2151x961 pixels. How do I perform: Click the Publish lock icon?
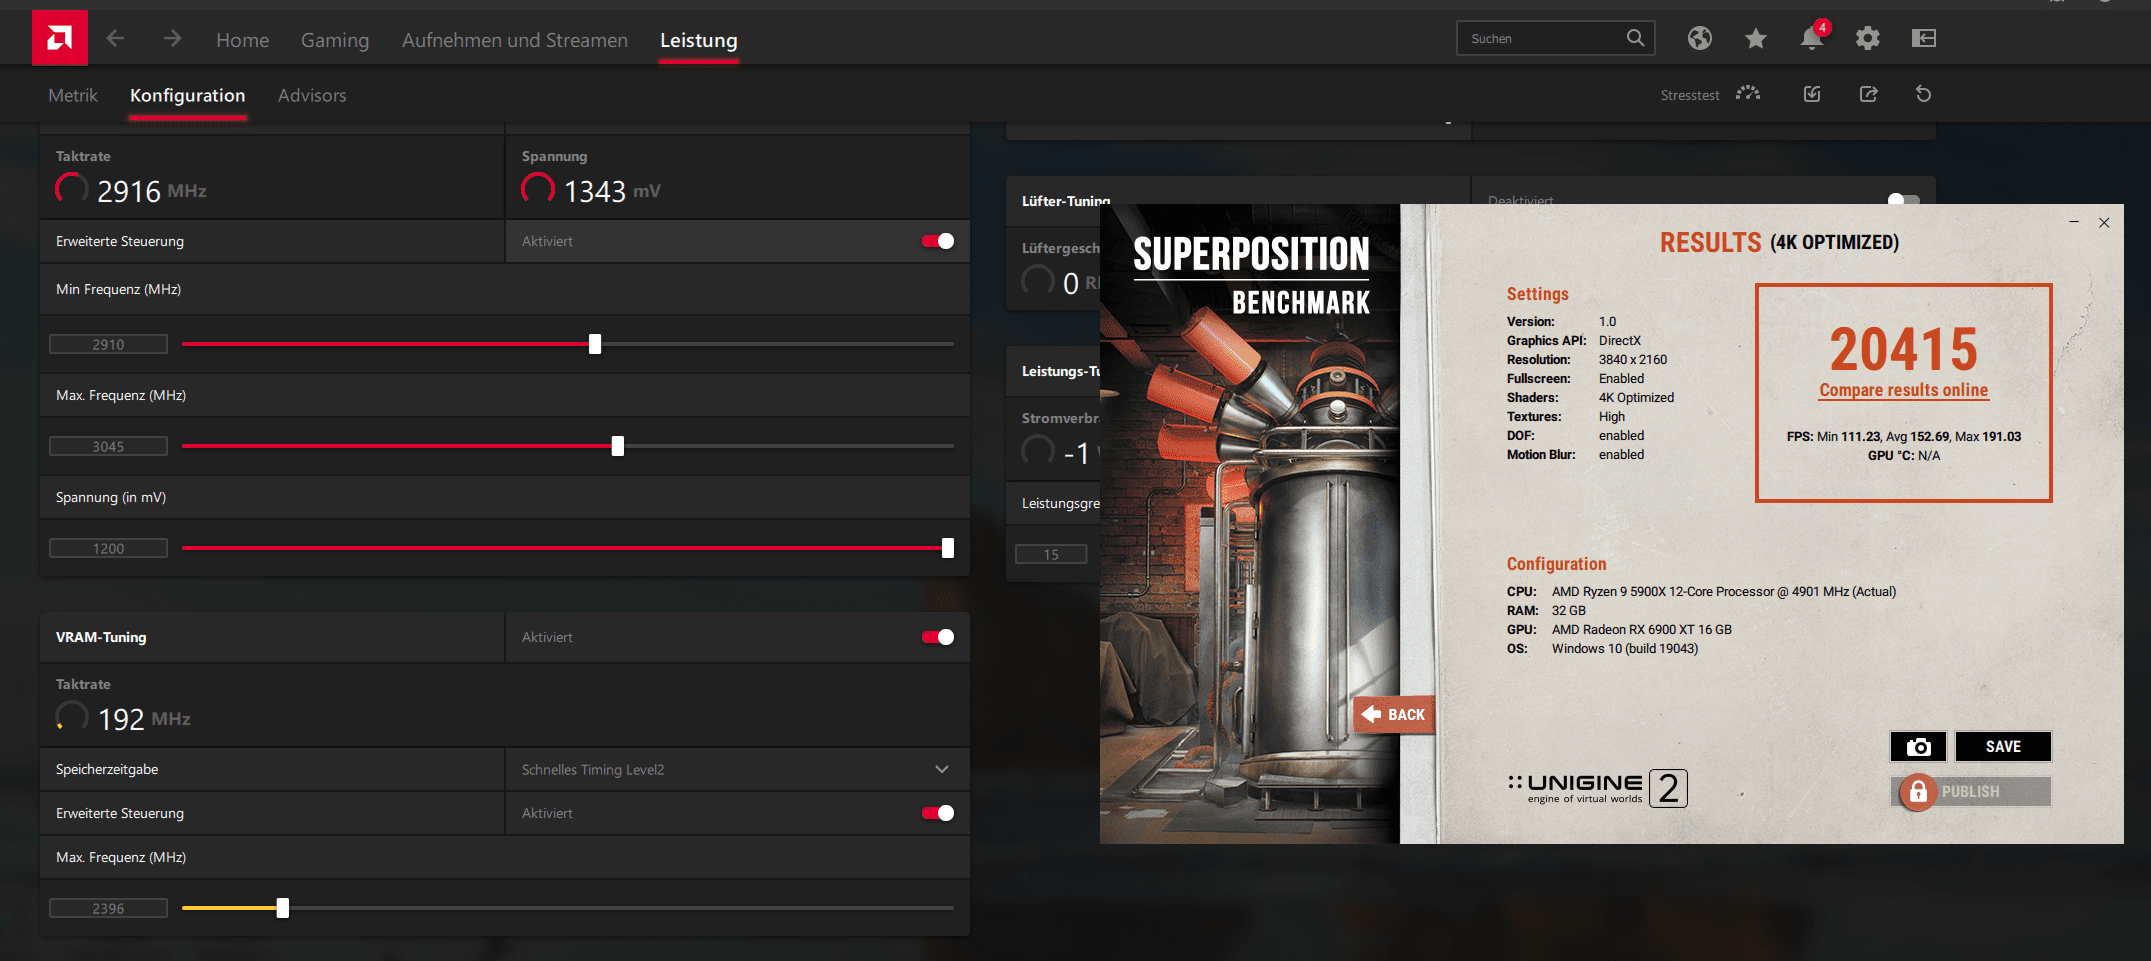[x=1918, y=792]
